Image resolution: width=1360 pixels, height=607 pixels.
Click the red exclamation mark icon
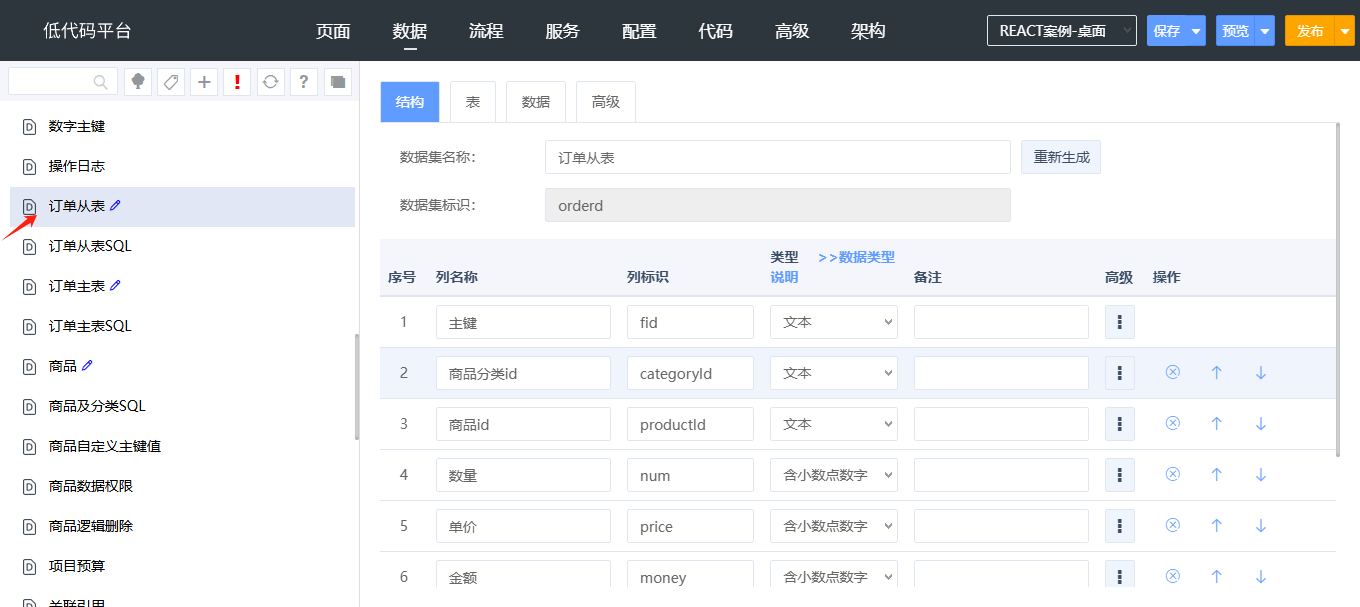pos(237,82)
